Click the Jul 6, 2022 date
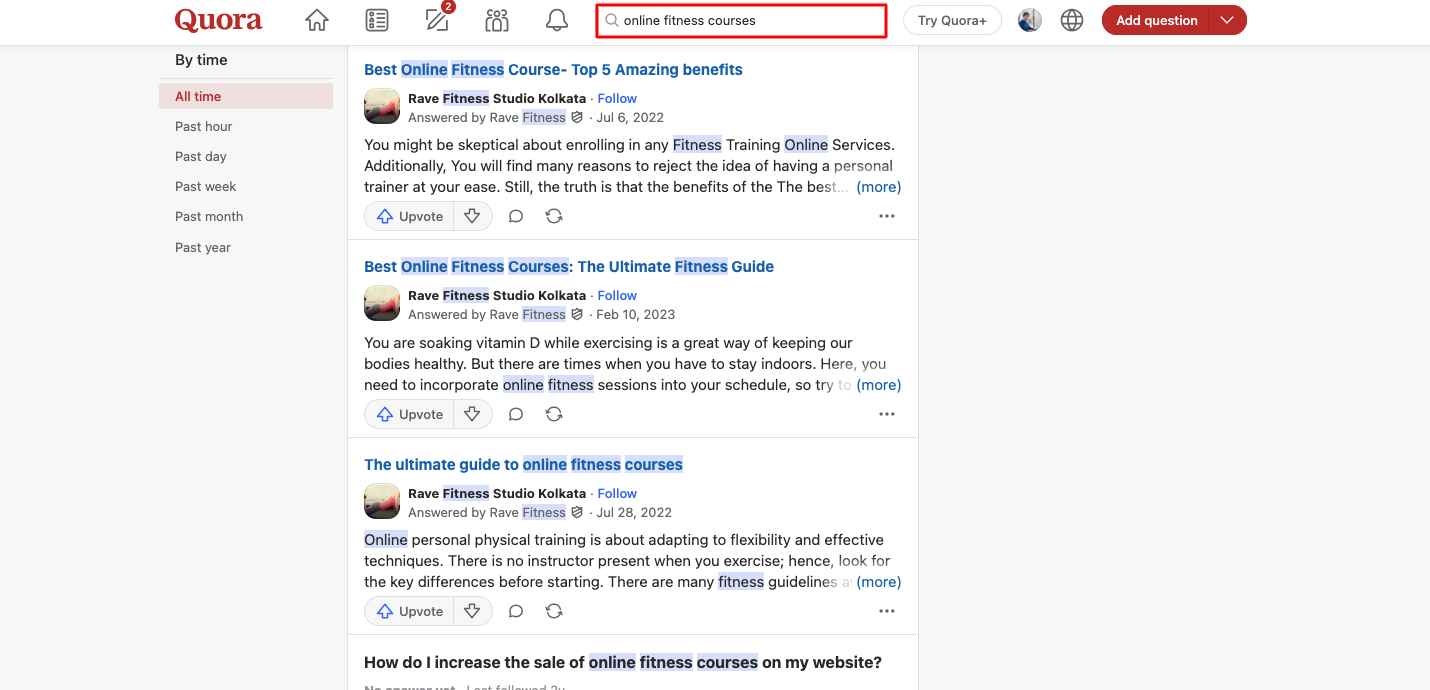 pyautogui.click(x=630, y=117)
